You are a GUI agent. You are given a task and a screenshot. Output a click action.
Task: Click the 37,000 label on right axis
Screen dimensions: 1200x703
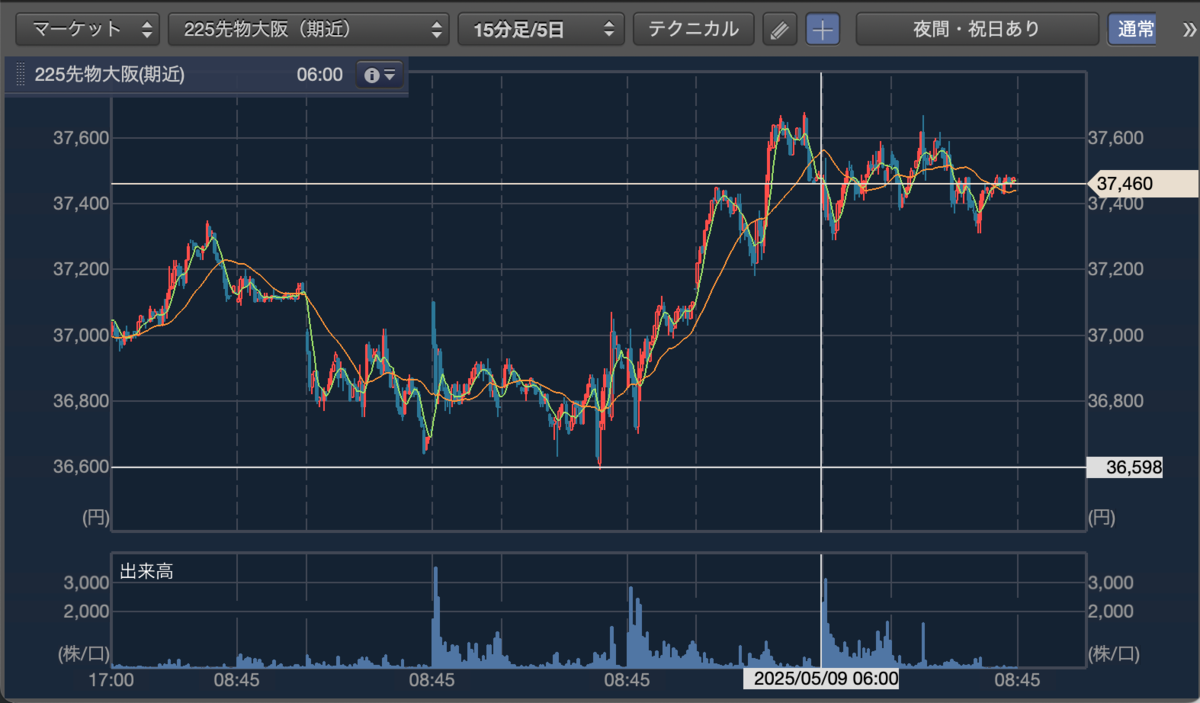[x=1115, y=335]
